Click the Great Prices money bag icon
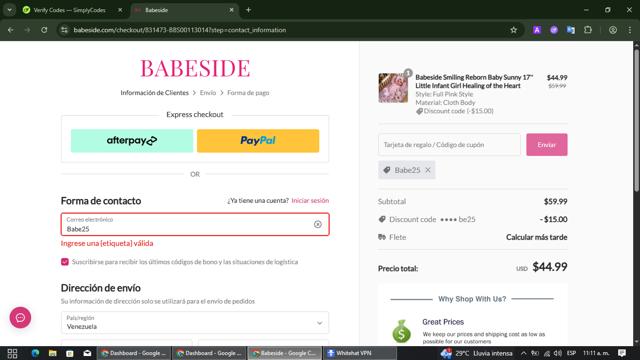The height and width of the screenshot is (360, 640). coord(401,331)
